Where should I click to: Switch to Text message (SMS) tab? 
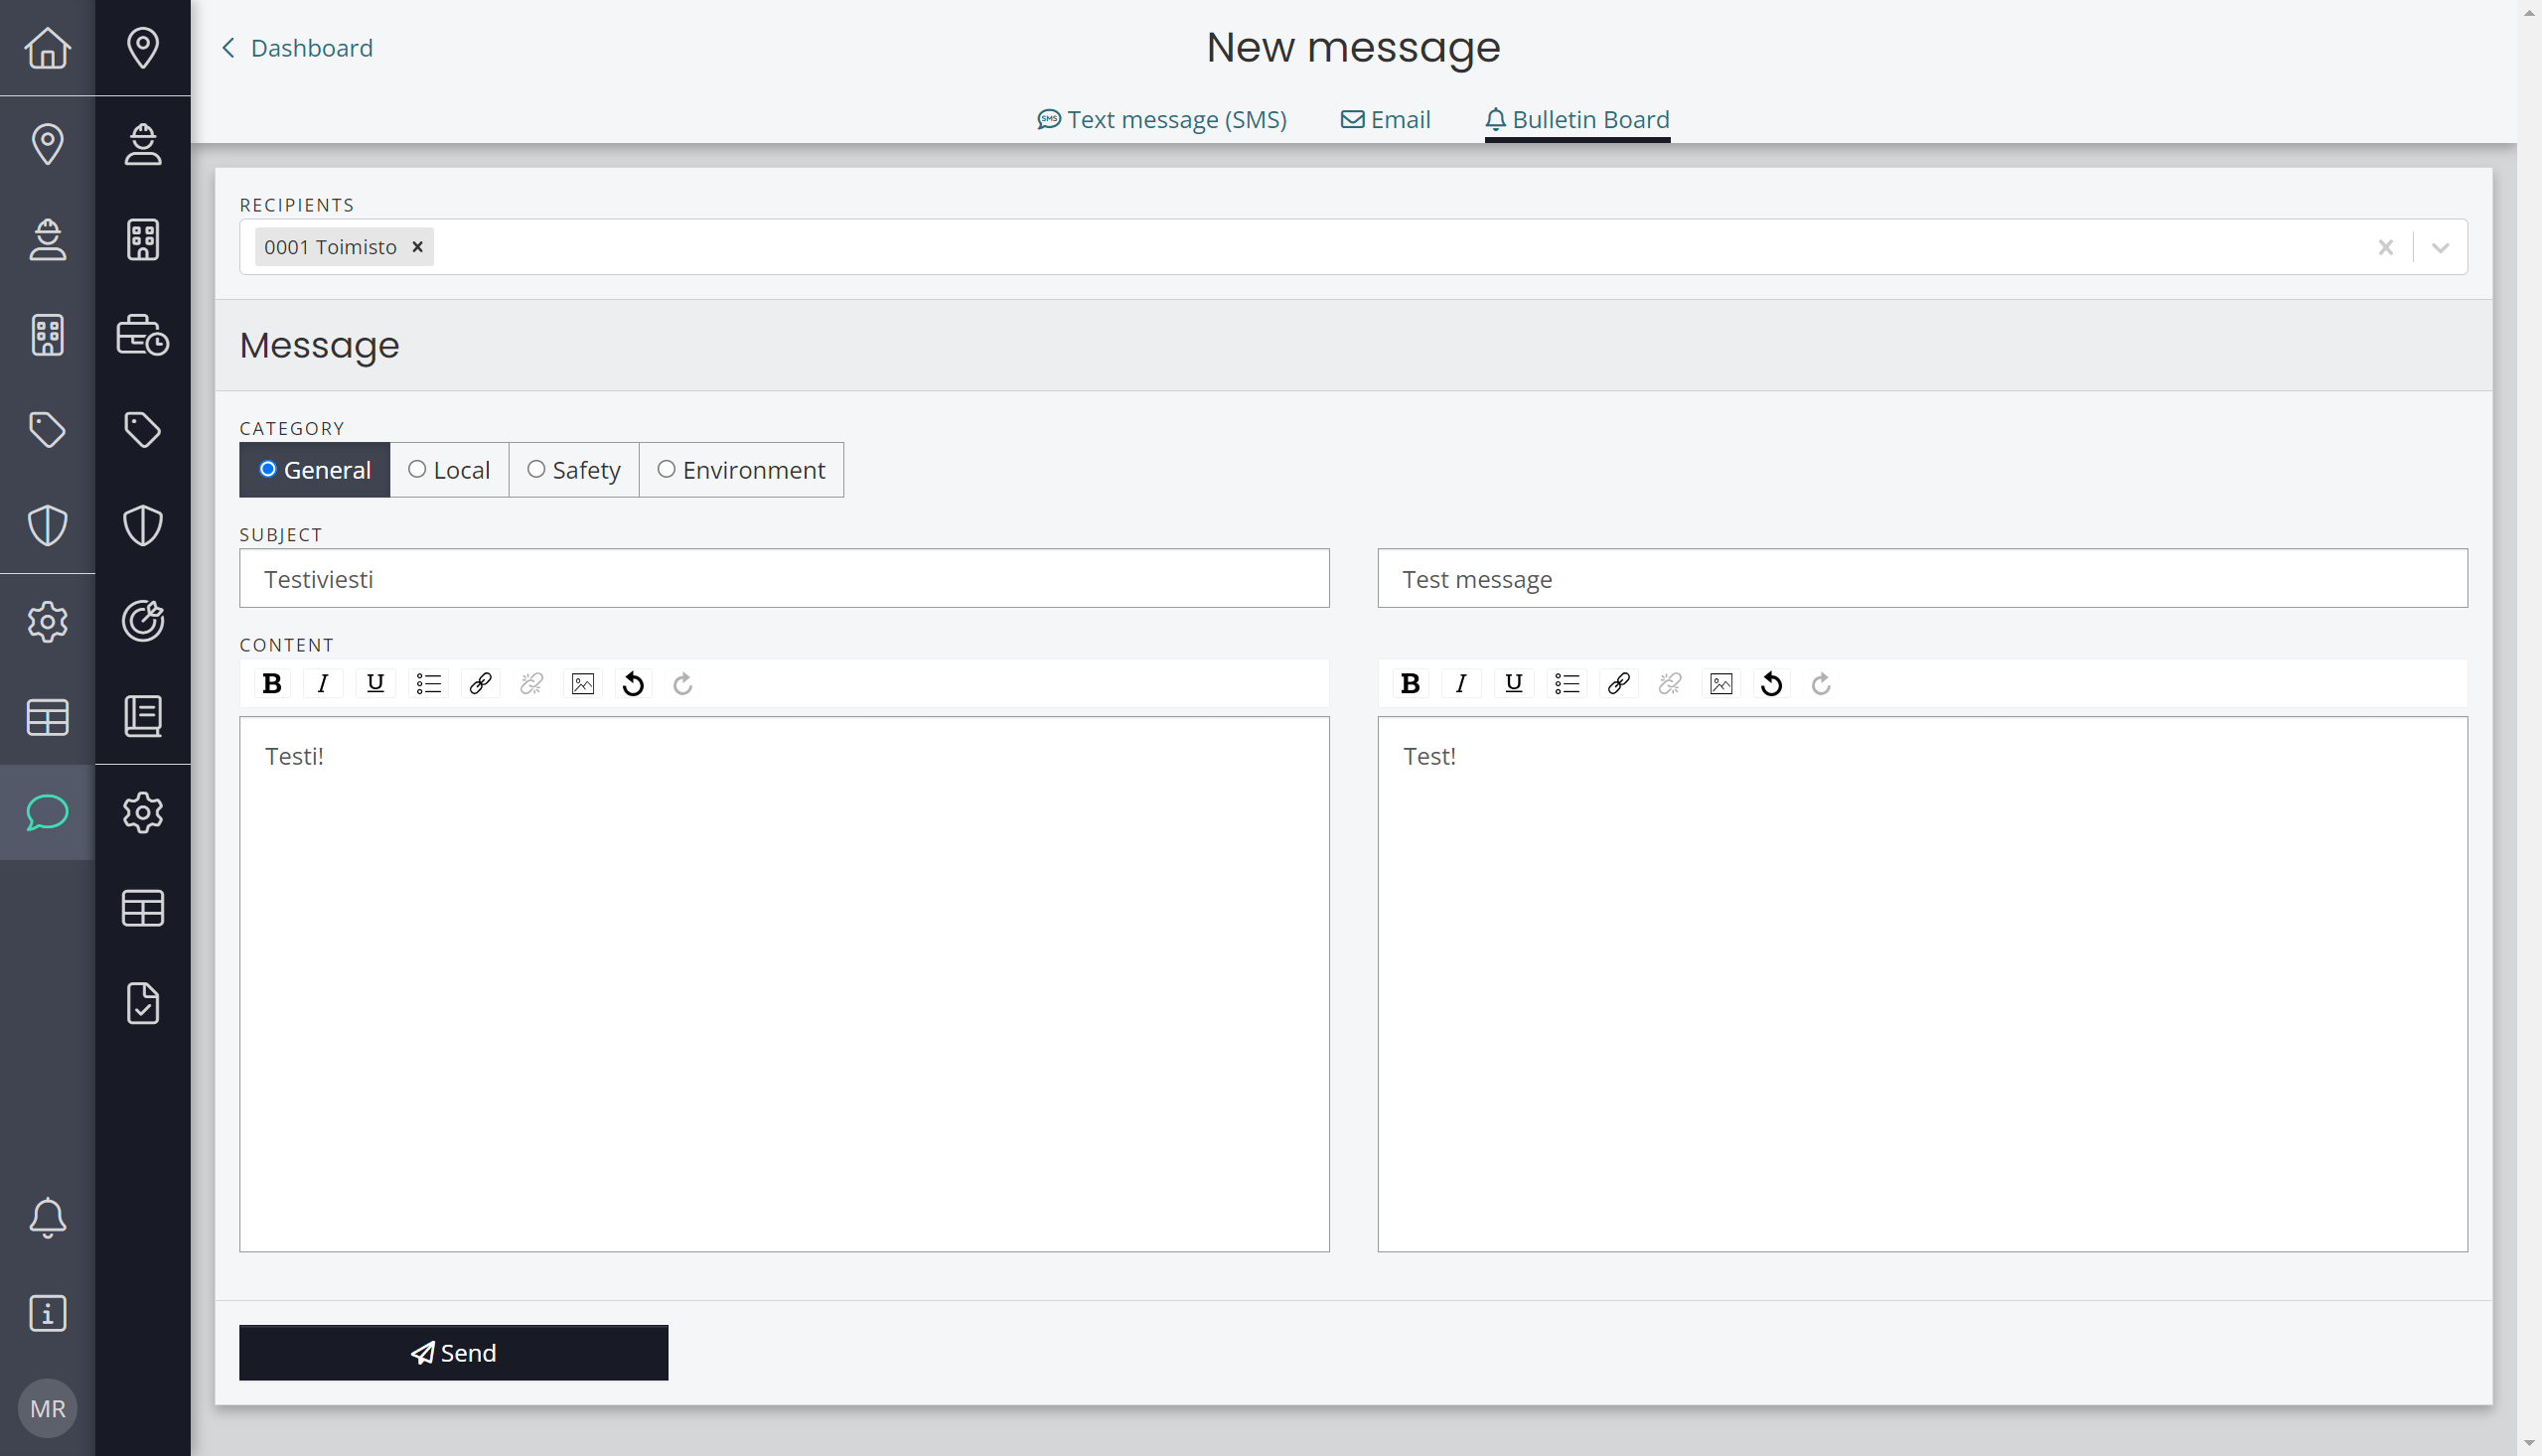(x=1162, y=119)
